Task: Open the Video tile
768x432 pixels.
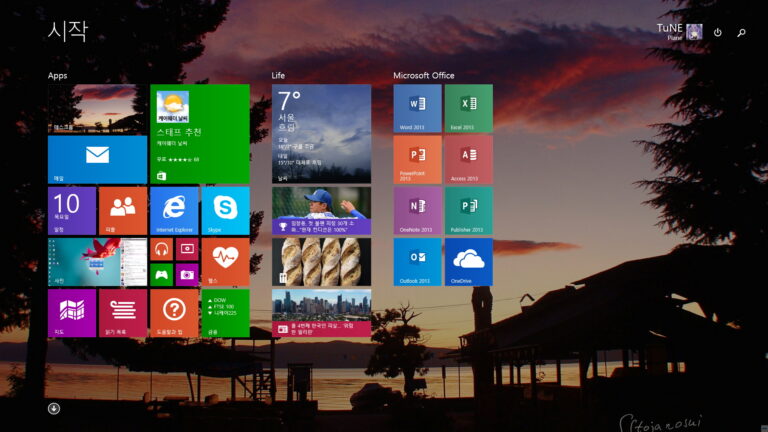Action: (187, 249)
